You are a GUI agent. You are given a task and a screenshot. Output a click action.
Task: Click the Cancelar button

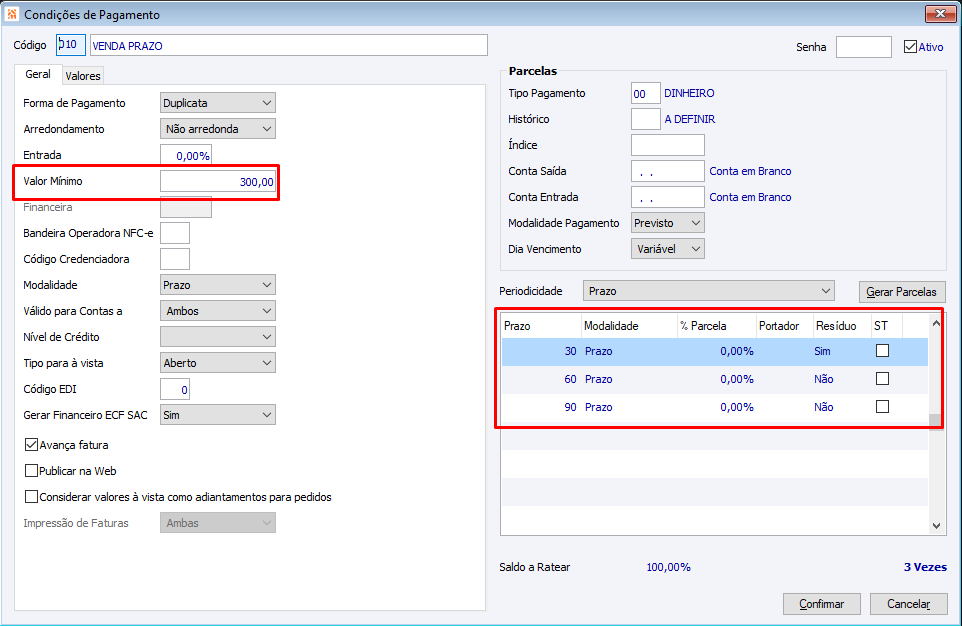tap(908, 604)
